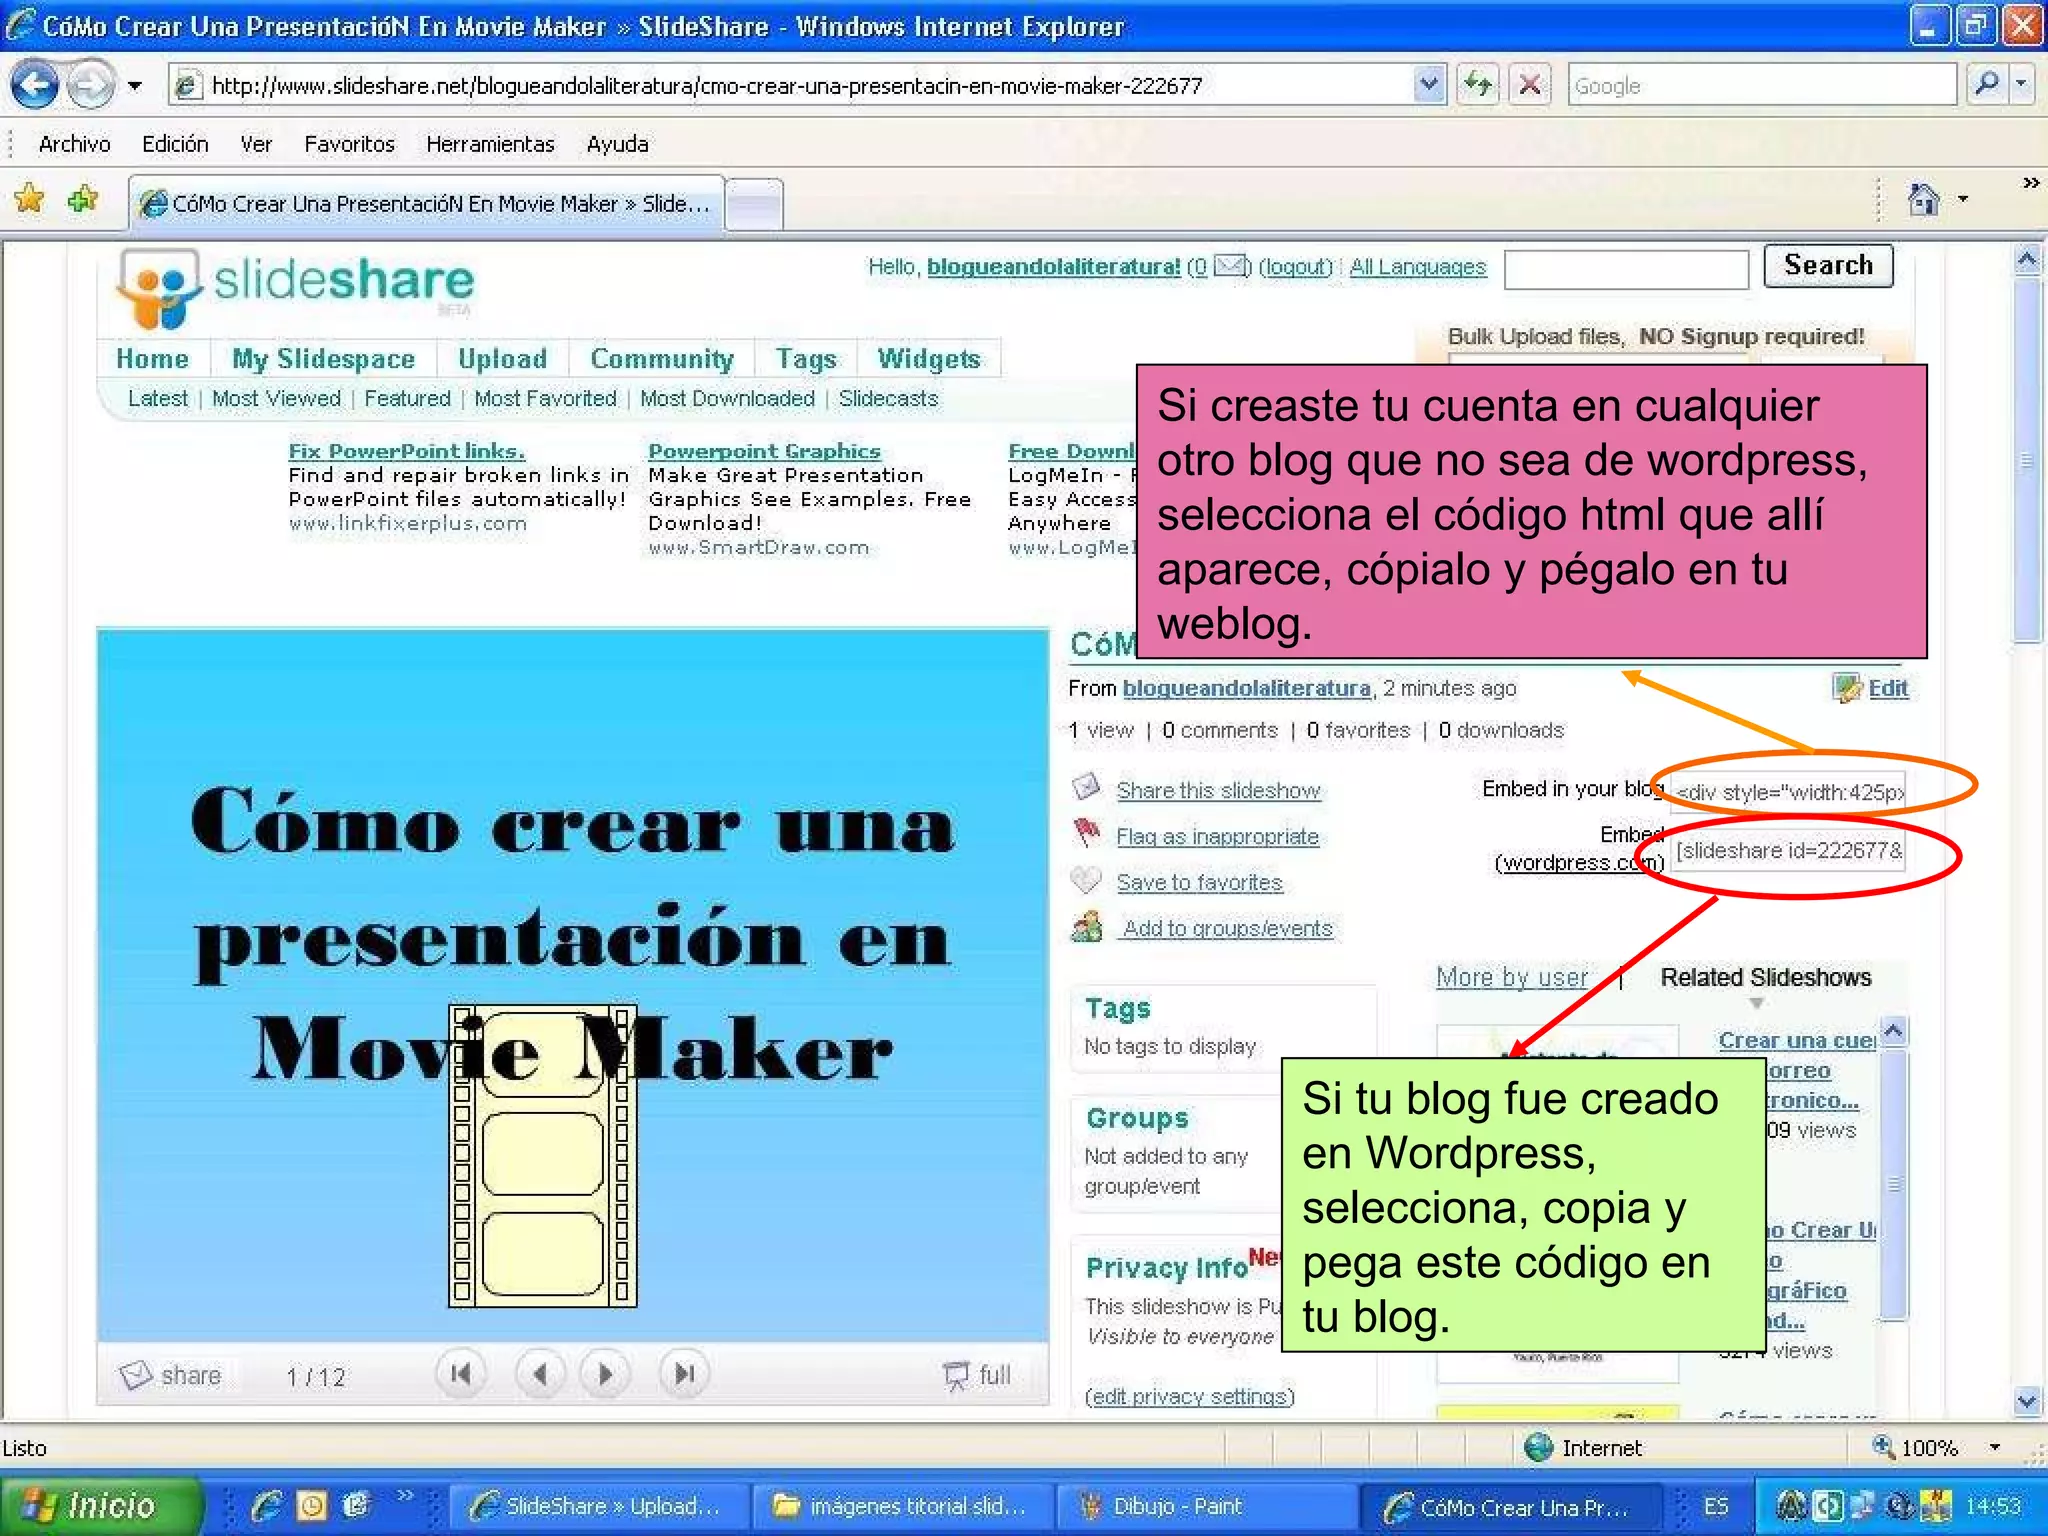This screenshot has width=2048, height=1536.
Task: Open the Upload tab
Action: (502, 359)
